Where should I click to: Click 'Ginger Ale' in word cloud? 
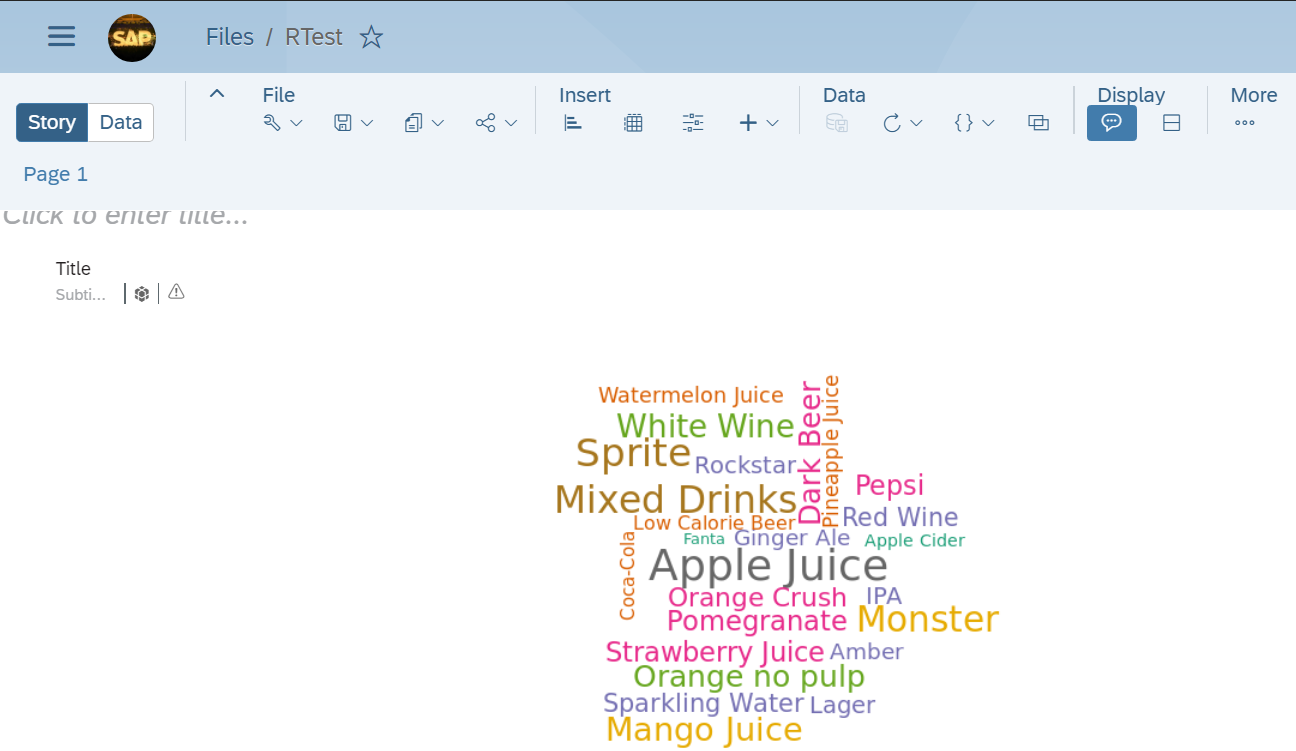click(792, 538)
